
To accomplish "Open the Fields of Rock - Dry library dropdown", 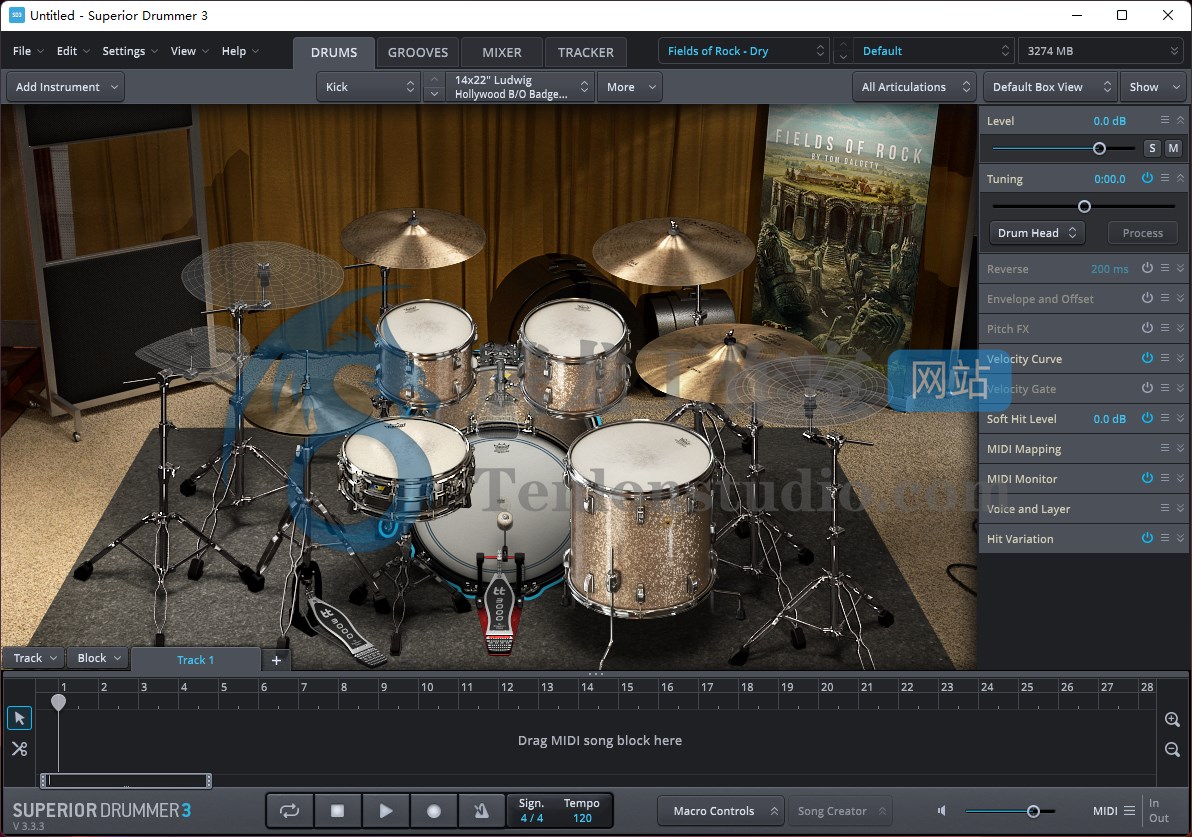I will coord(744,51).
